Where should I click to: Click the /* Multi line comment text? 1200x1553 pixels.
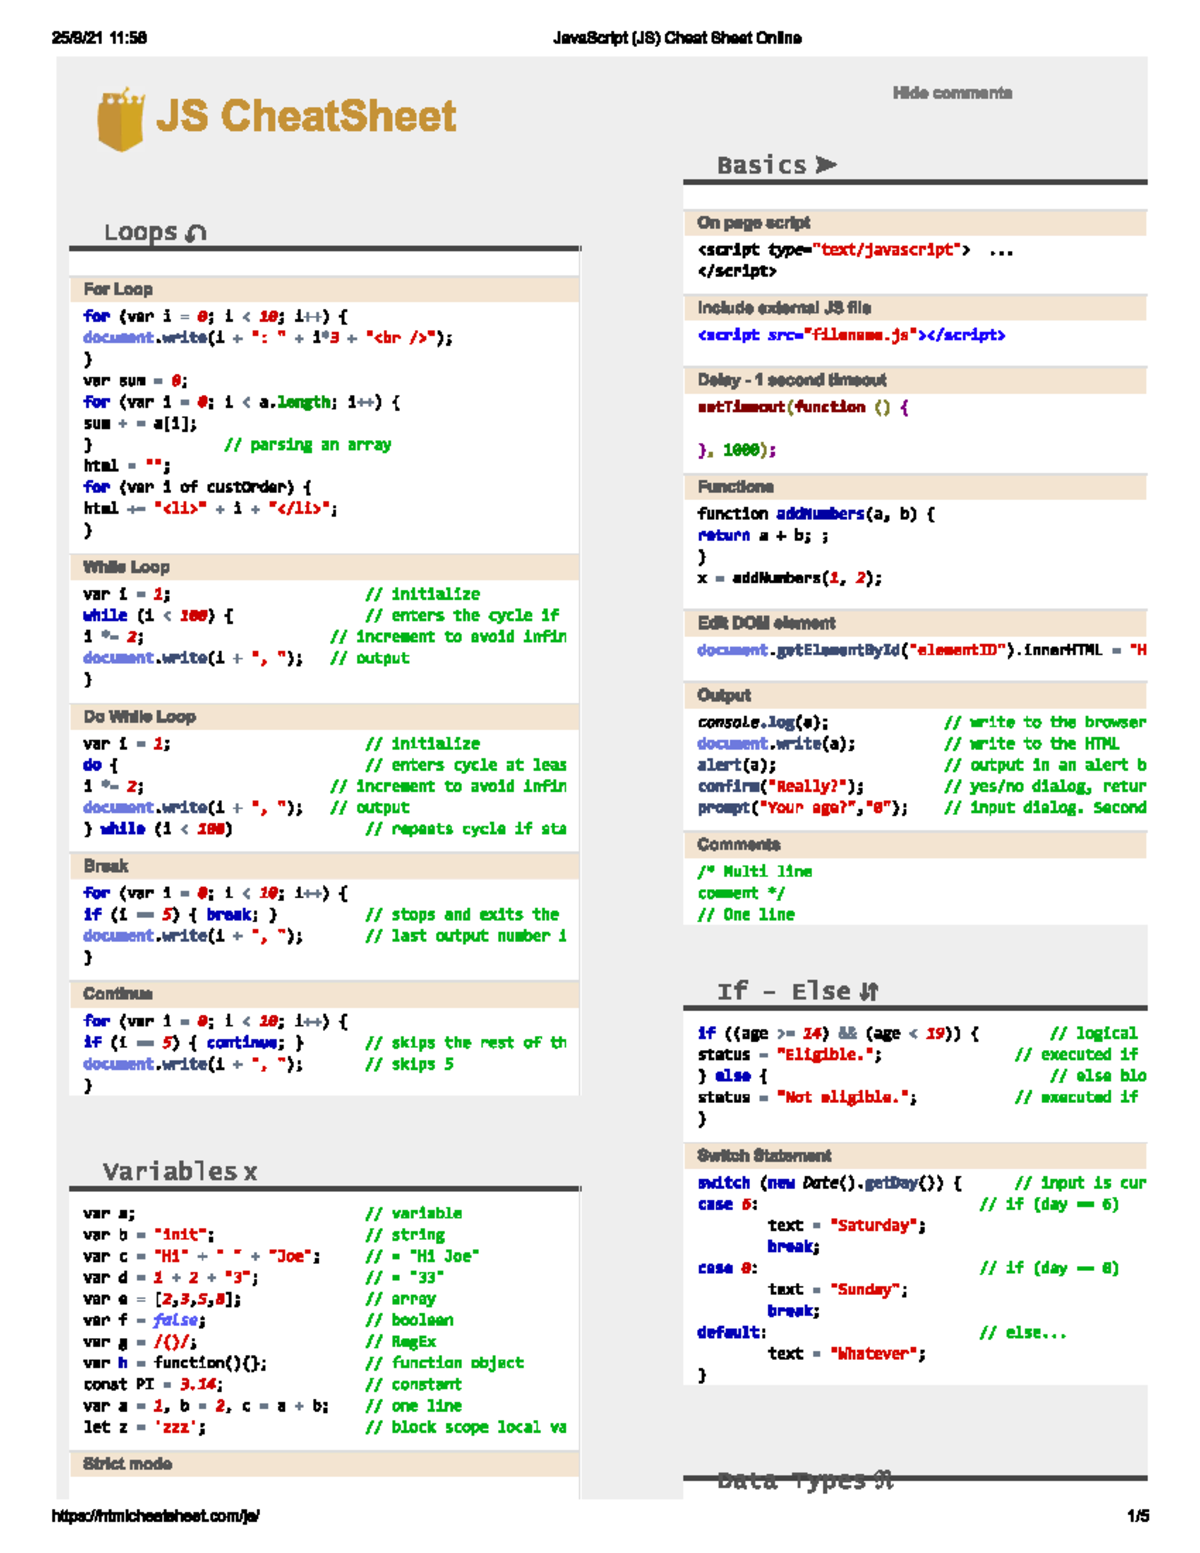(755, 882)
